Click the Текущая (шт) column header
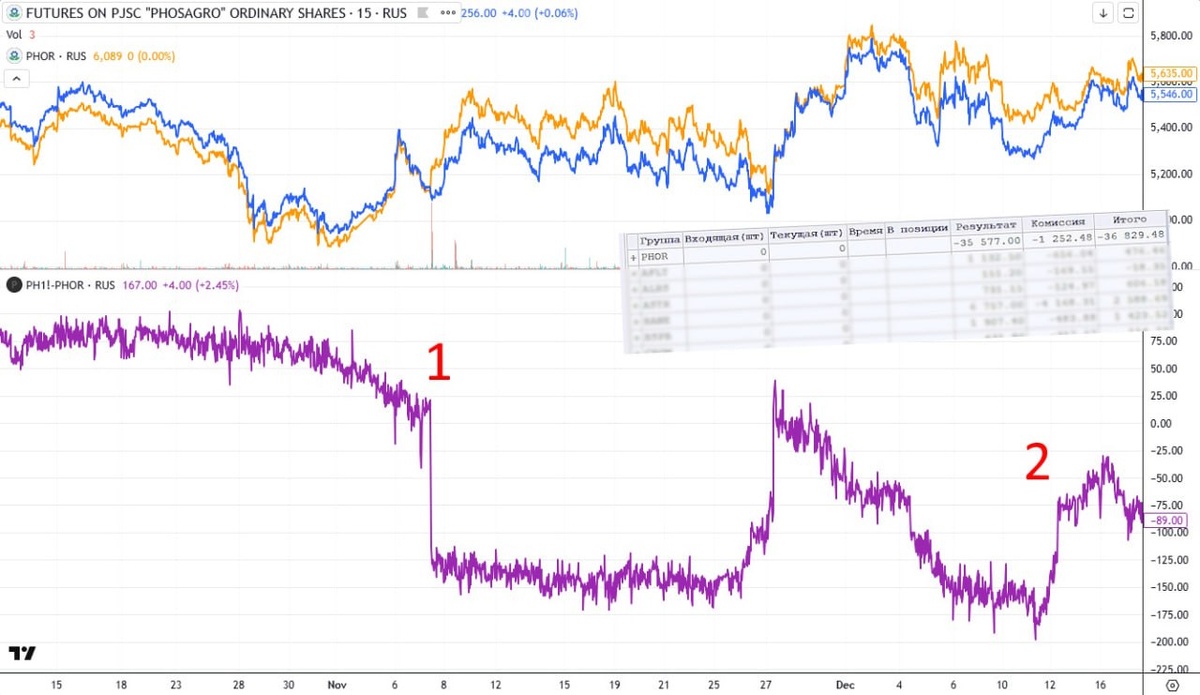Image resolution: width=1200 pixels, height=695 pixels. (x=808, y=234)
